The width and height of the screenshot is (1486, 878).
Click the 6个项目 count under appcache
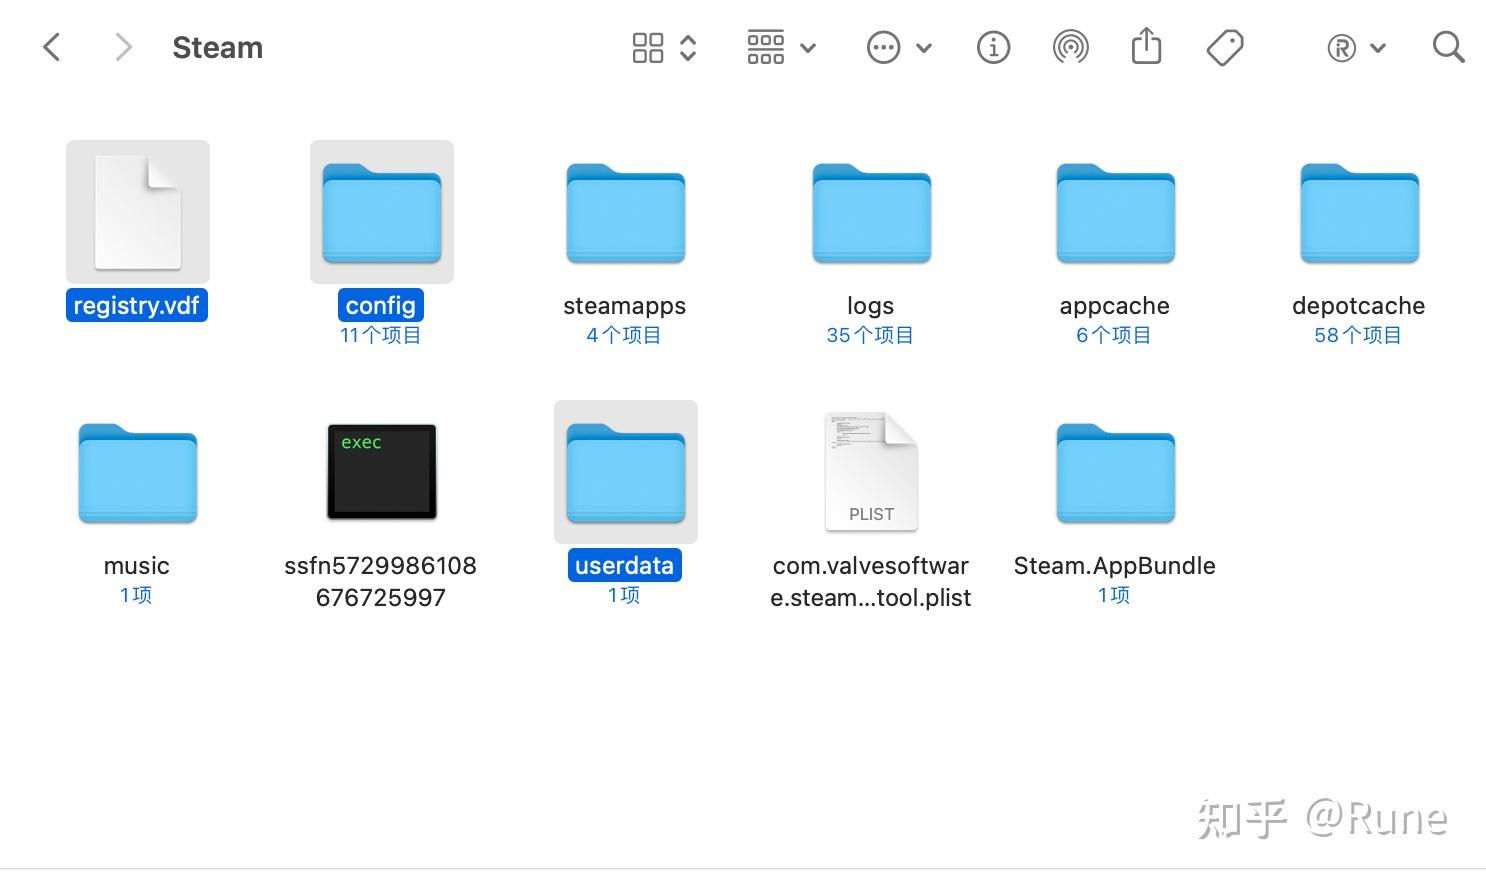pos(1114,335)
